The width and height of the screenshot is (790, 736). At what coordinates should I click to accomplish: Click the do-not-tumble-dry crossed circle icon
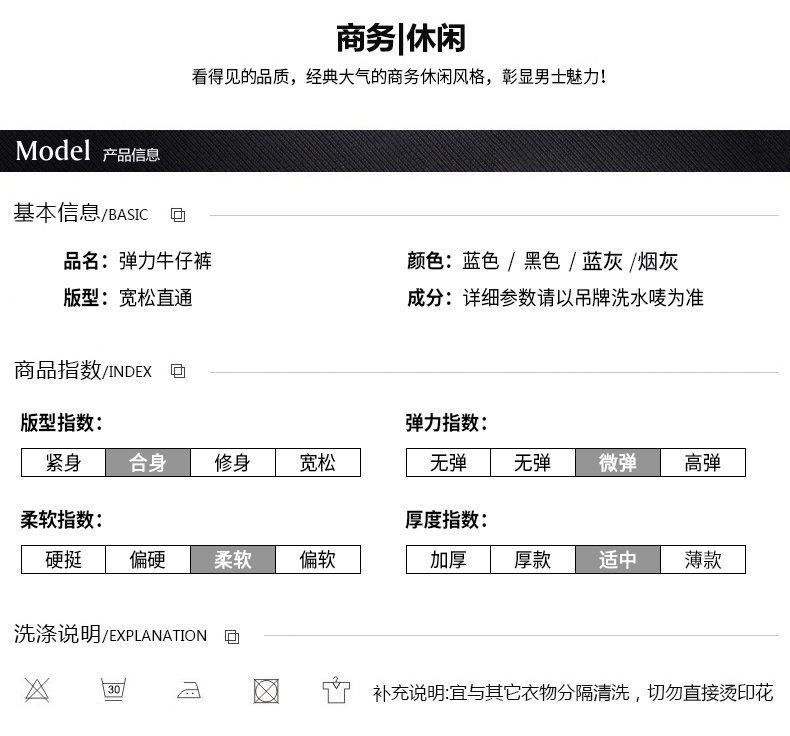265,690
